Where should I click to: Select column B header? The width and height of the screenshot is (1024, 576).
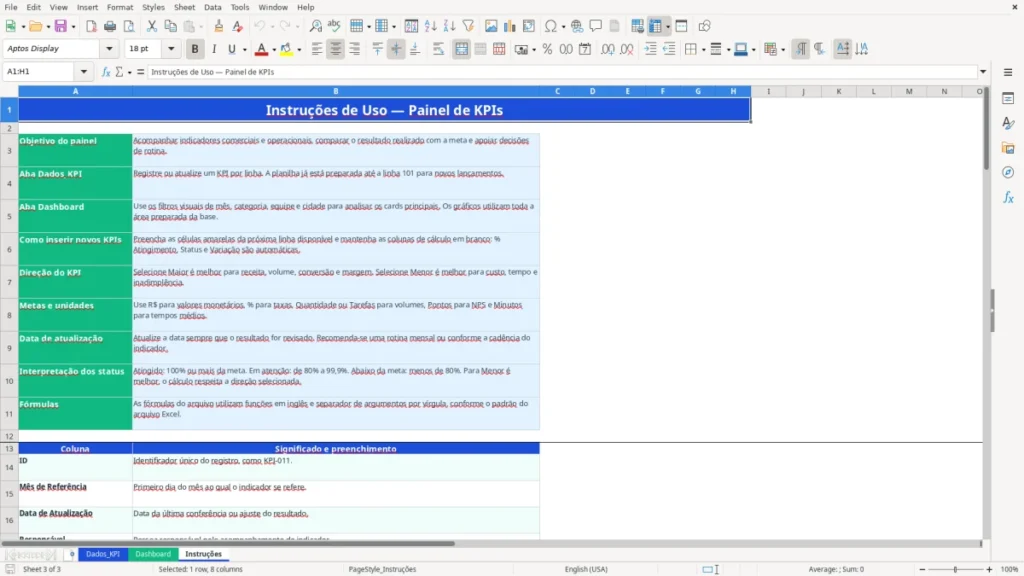coord(336,91)
